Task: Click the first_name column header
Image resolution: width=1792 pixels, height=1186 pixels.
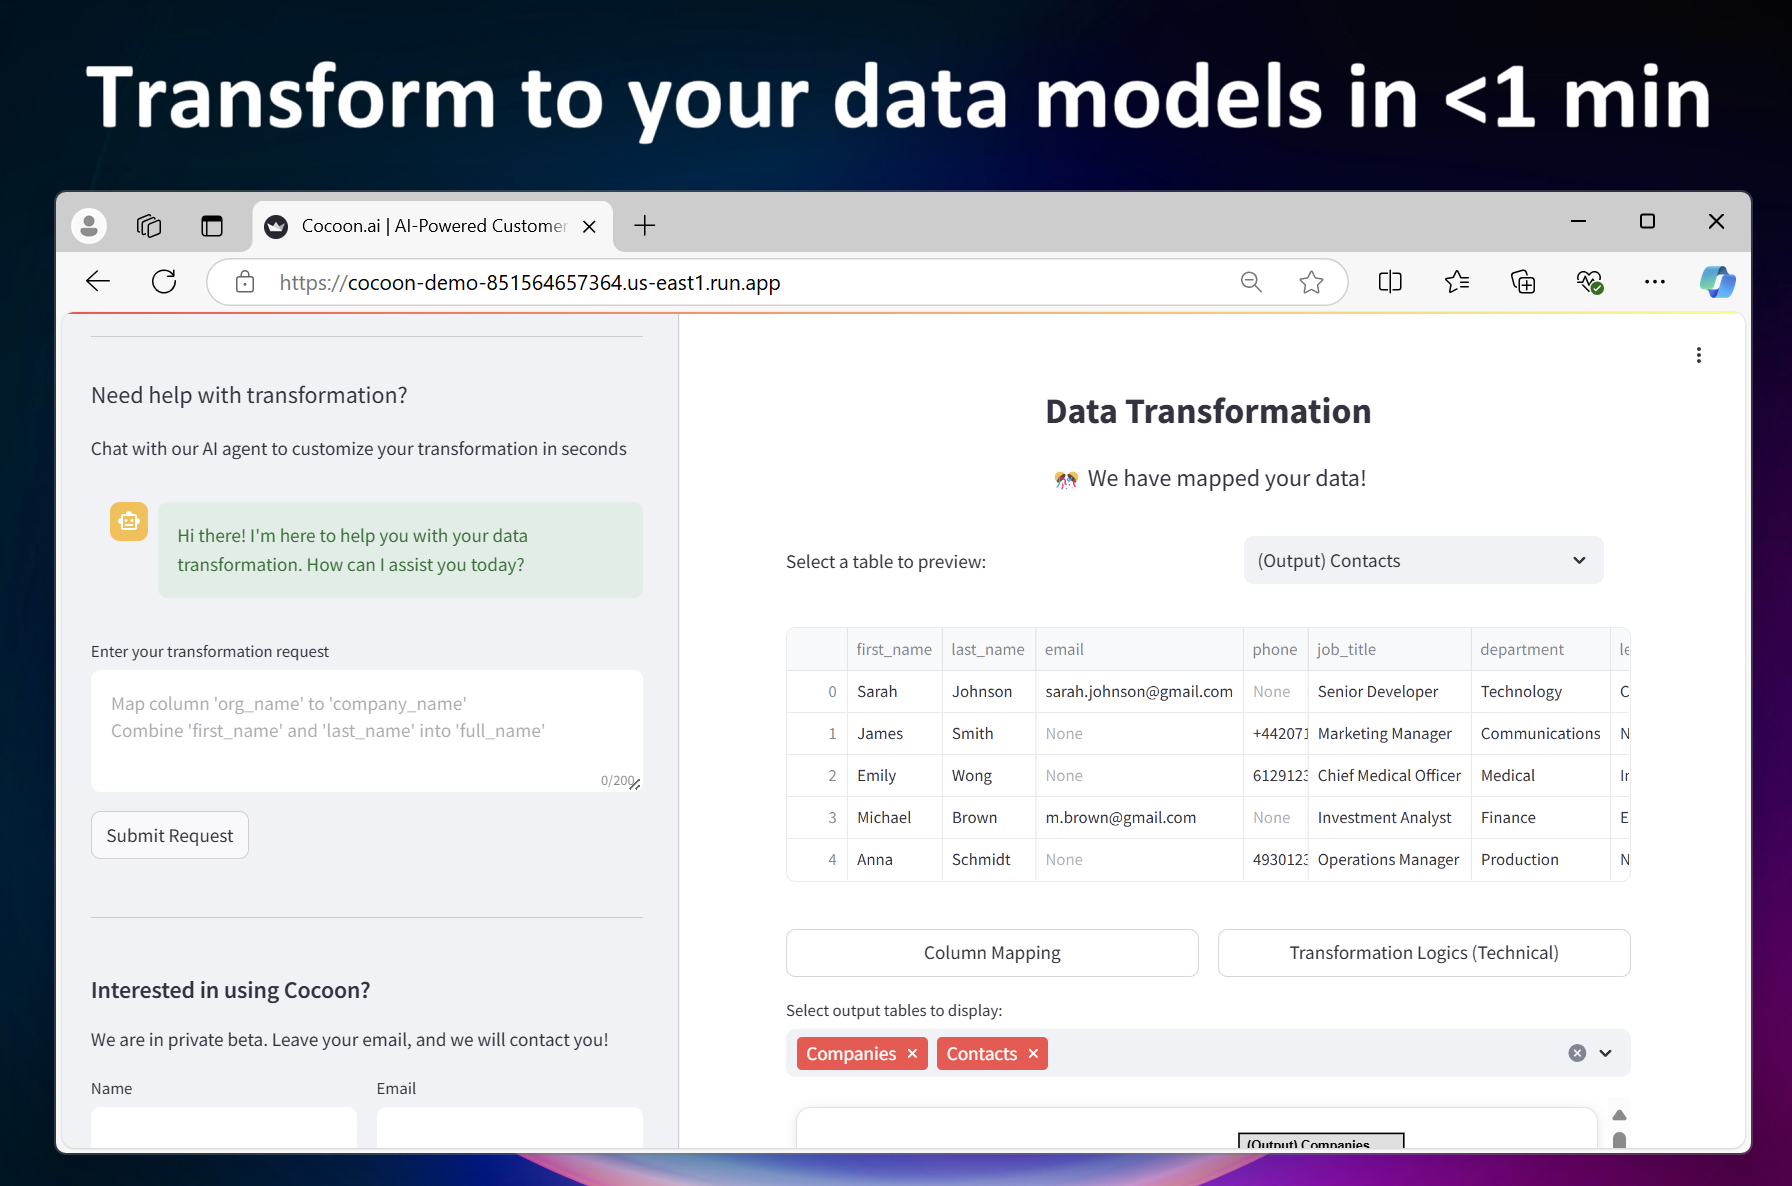Action: tap(894, 649)
